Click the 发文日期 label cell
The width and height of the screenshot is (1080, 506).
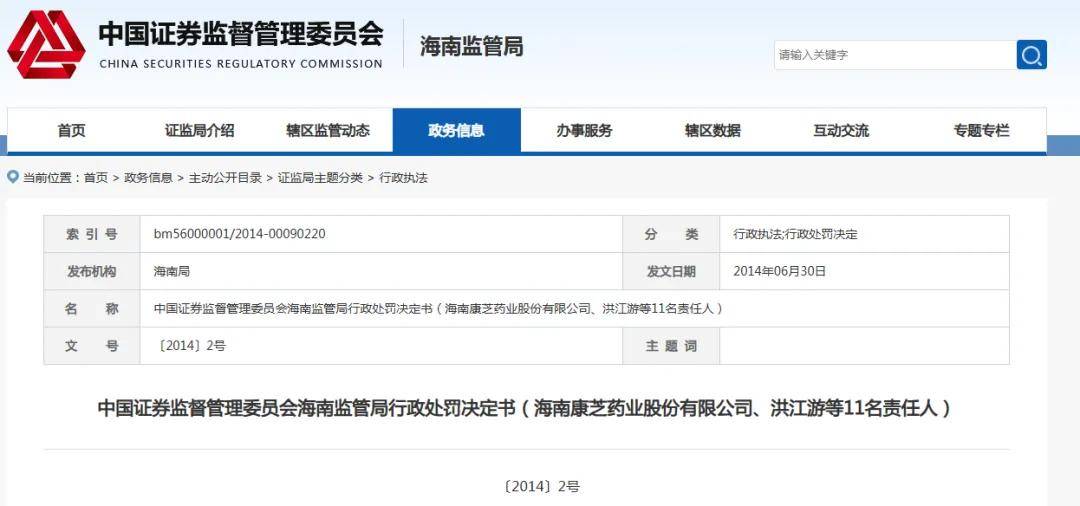click(x=671, y=271)
